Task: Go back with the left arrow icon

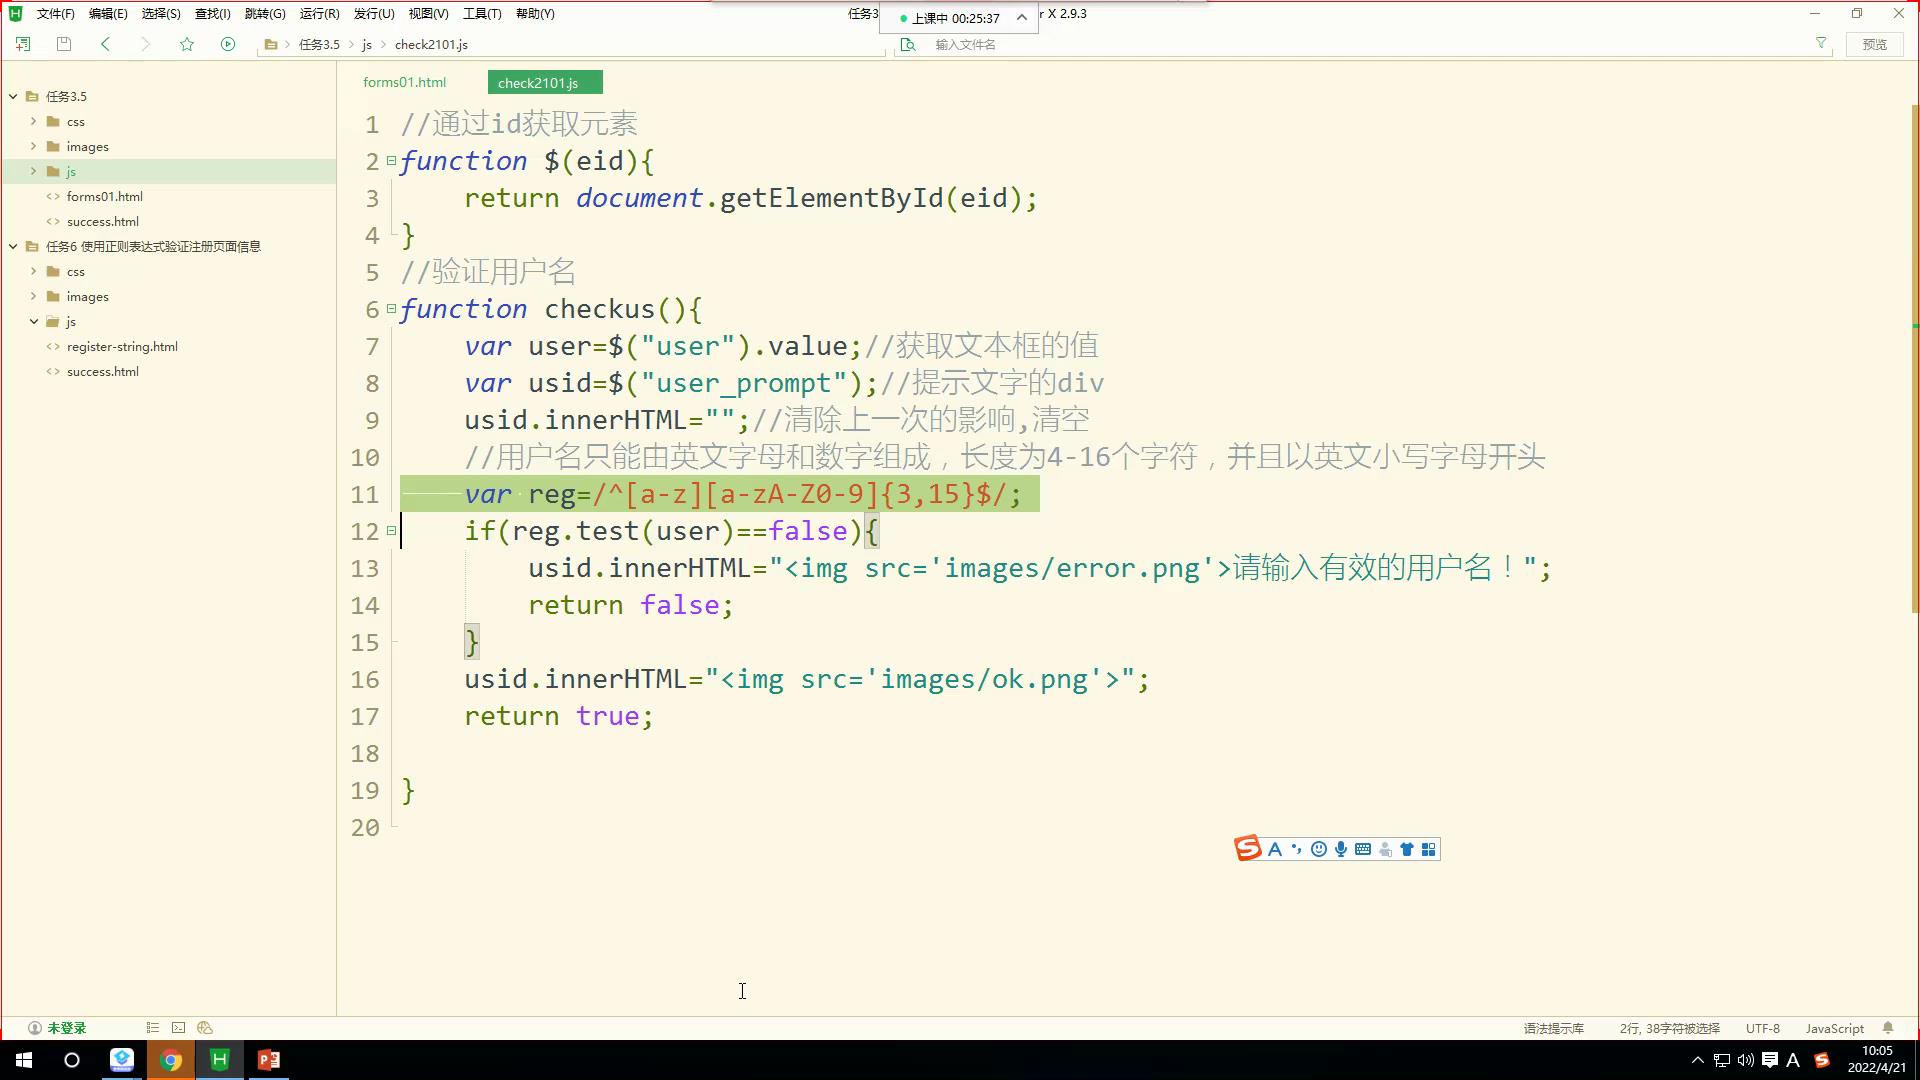Action: point(105,44)
